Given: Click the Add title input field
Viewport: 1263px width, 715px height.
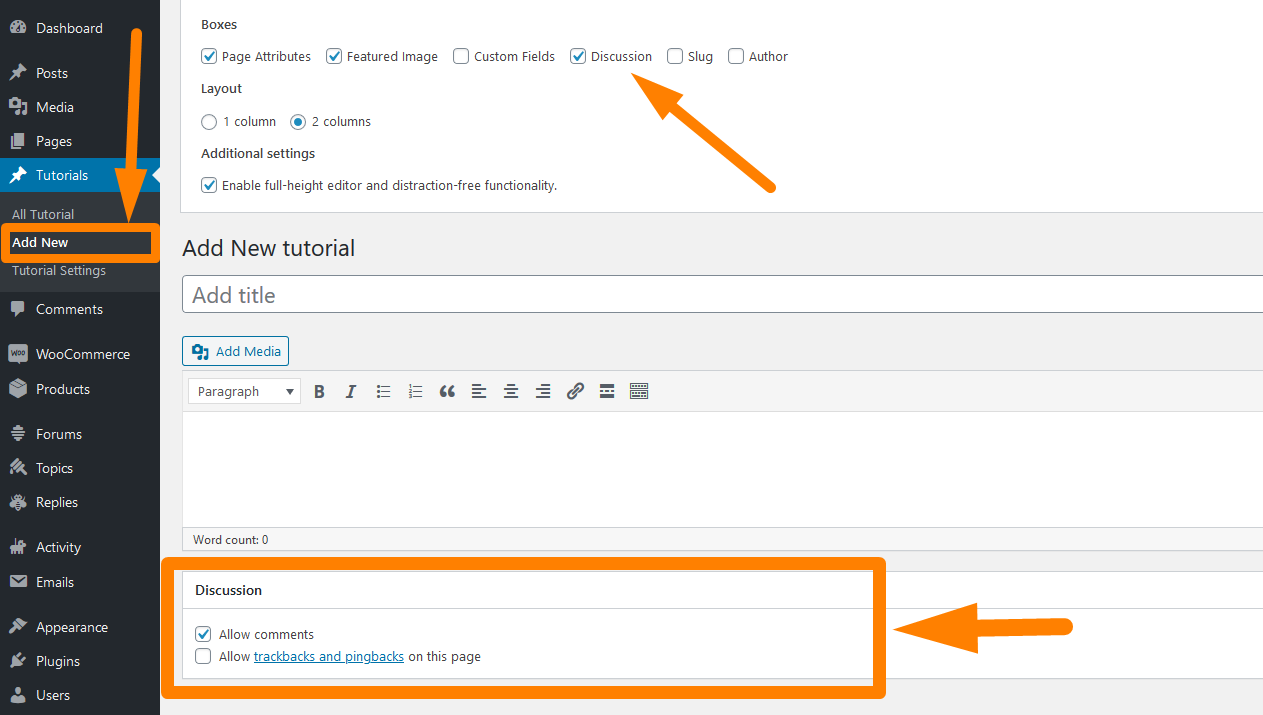Looking at the screenshot, I should (722, 295).
